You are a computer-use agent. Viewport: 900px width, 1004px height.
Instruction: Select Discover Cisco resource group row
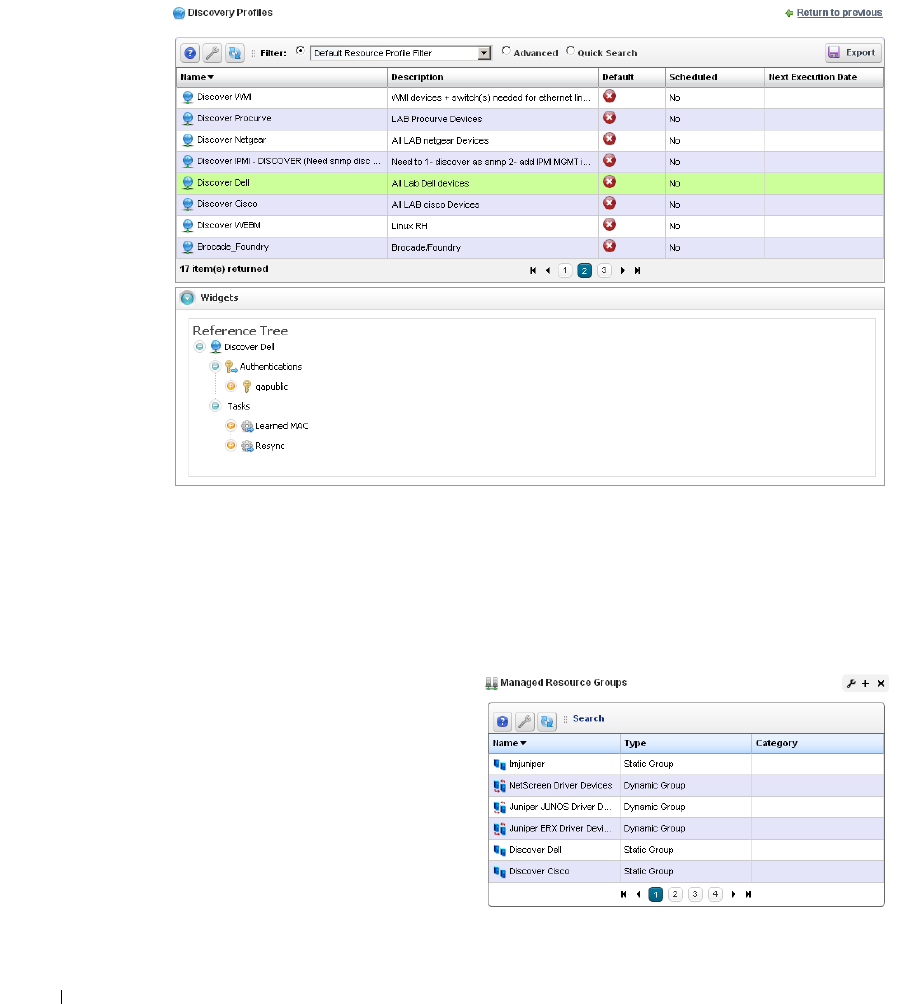[686, 871]
